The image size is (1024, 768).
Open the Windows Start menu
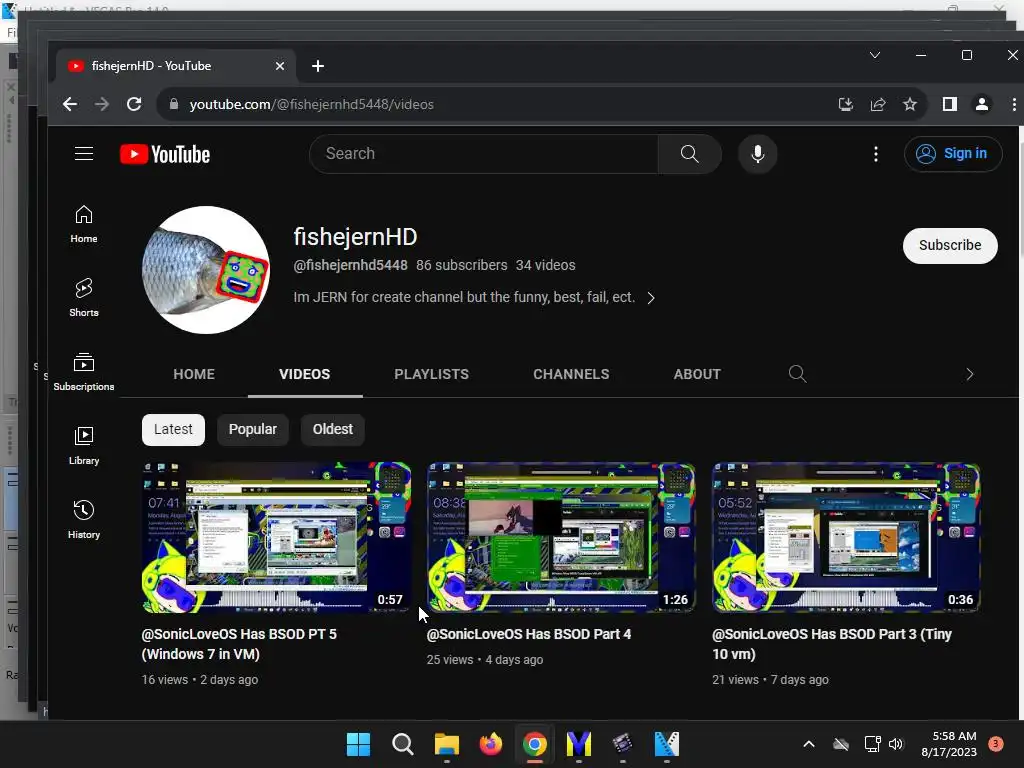pos(358,744)
